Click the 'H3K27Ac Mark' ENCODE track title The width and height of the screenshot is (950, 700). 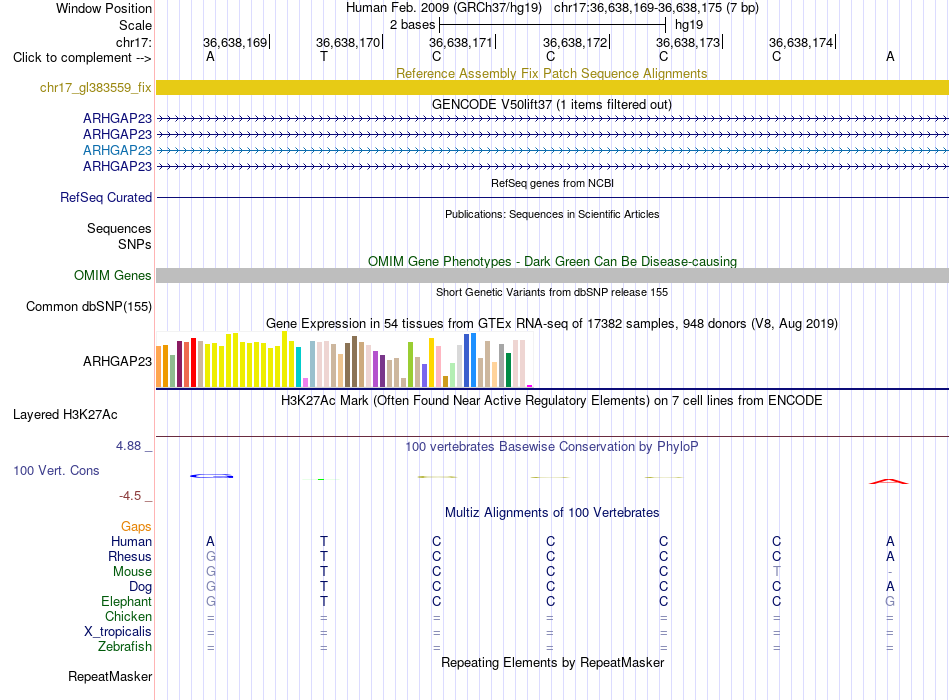pos(552,401)
